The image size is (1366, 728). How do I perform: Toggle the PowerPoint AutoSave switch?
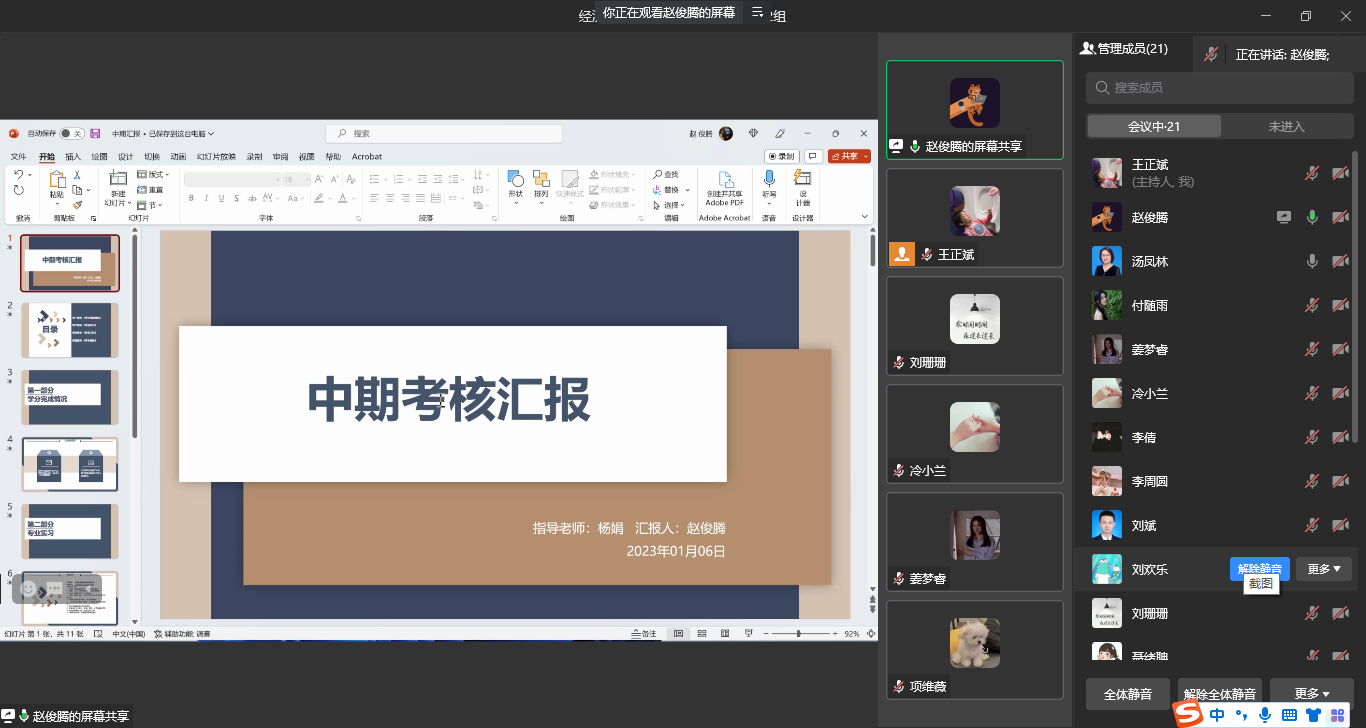click(x=71, y=133)
